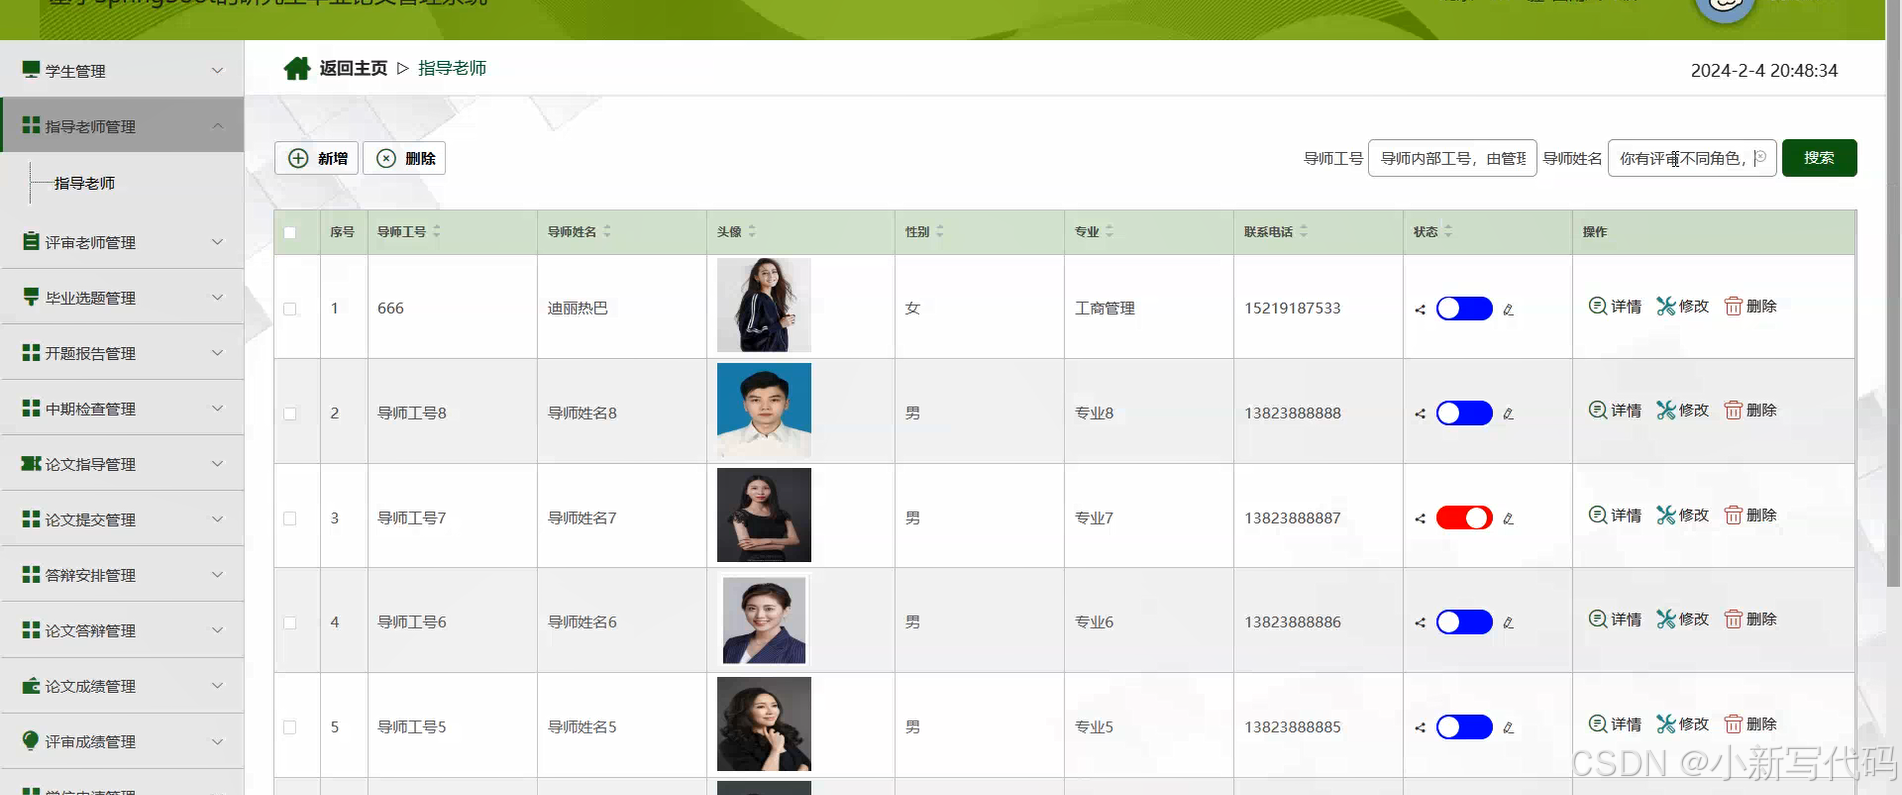This screenshot has height=795, width=1902.
Task: Sort by 状态 column arrows
Action: 1448,231
